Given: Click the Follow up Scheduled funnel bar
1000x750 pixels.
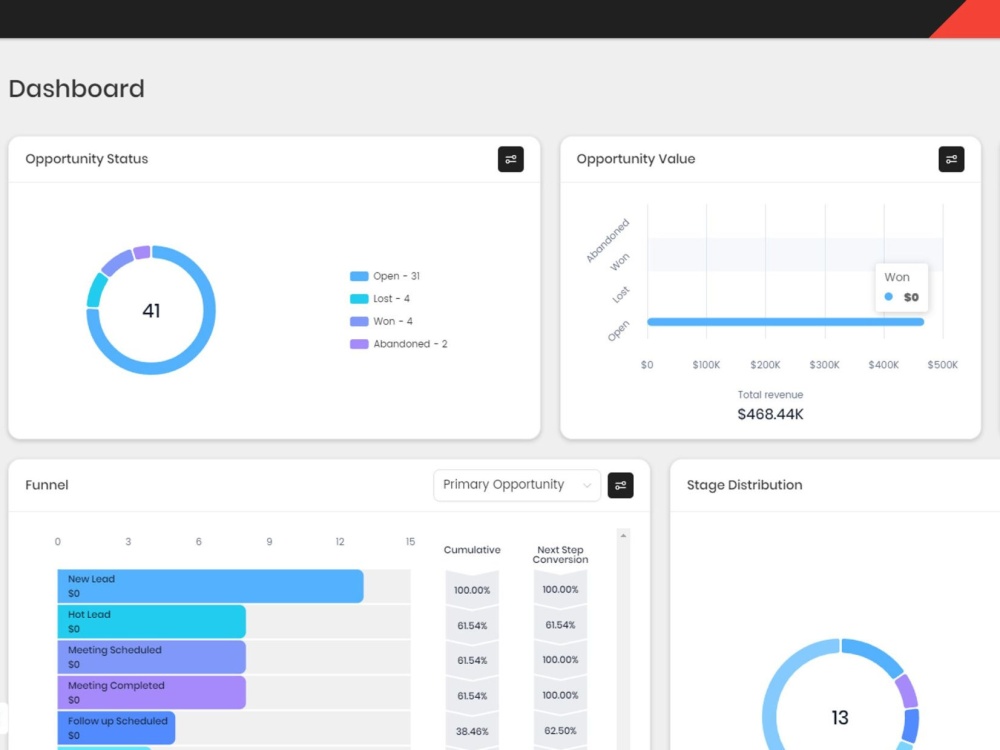Looking at the screenshot, I should [x=116, y=728].
